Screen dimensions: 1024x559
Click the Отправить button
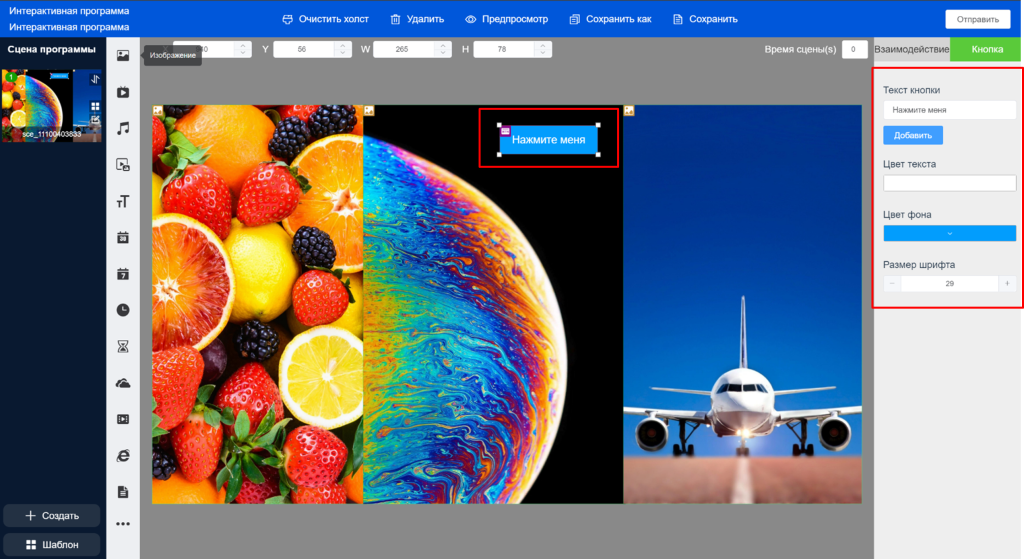pyautogui.click(x=977, y=19)
